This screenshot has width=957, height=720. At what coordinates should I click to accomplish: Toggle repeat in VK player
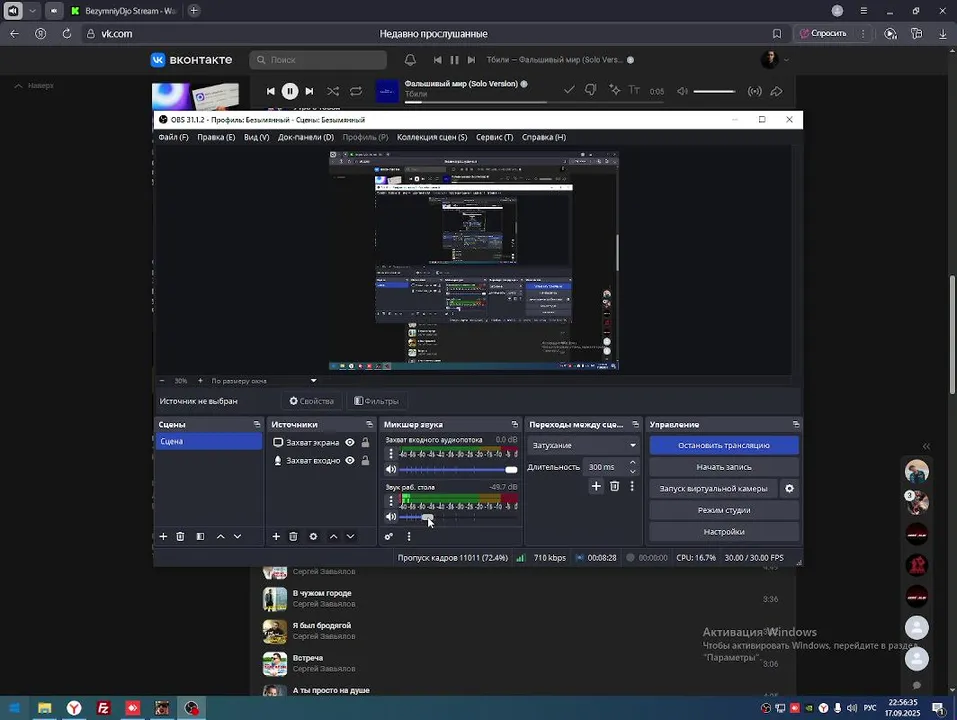click(356, 91)
